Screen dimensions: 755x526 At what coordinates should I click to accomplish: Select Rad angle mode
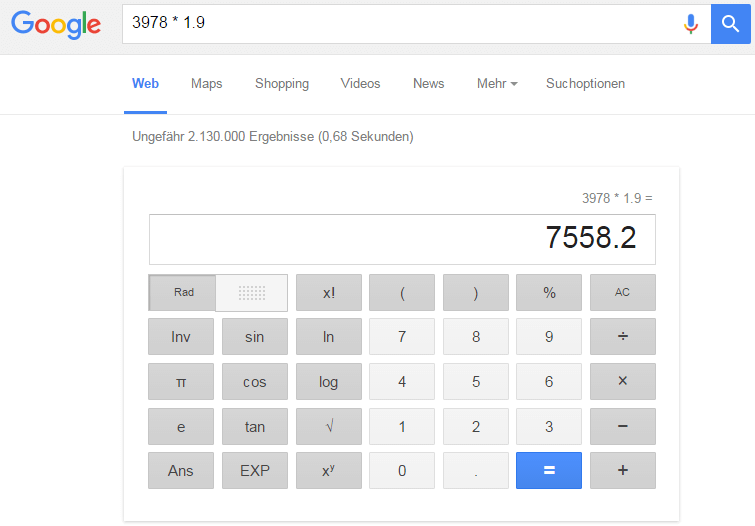[x=183, y=292]
